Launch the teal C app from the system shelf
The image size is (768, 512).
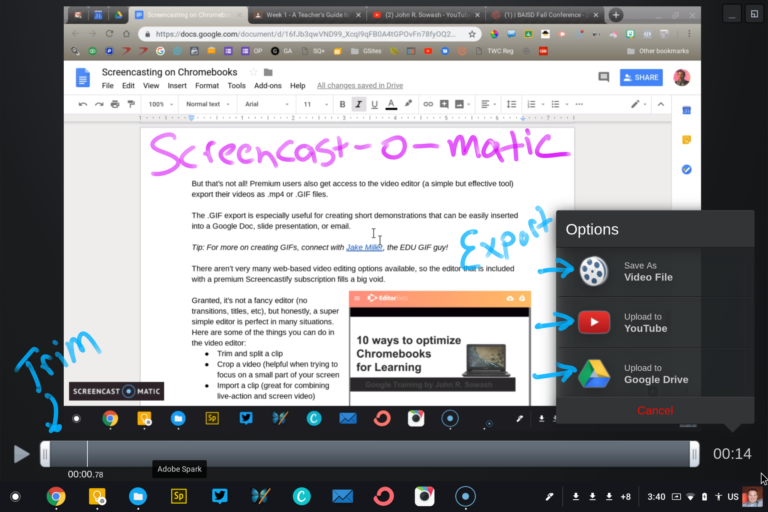click(302, 497)
